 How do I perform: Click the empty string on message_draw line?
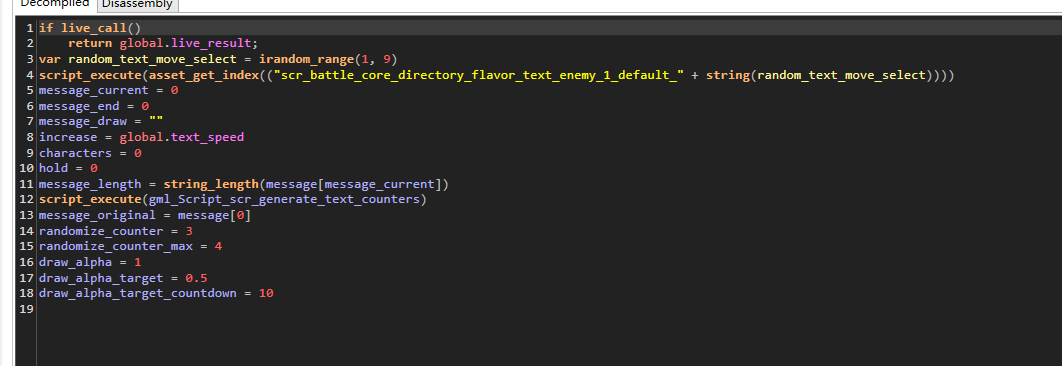point(156,121)
